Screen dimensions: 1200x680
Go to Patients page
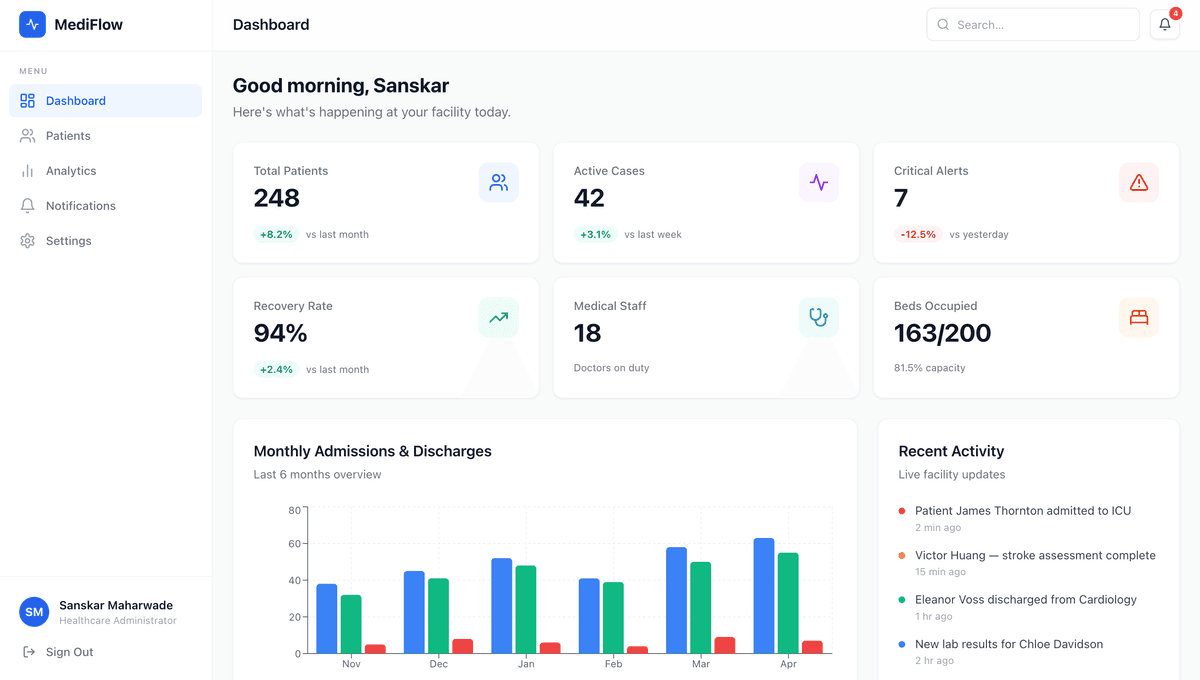click(x=105, y=136)
